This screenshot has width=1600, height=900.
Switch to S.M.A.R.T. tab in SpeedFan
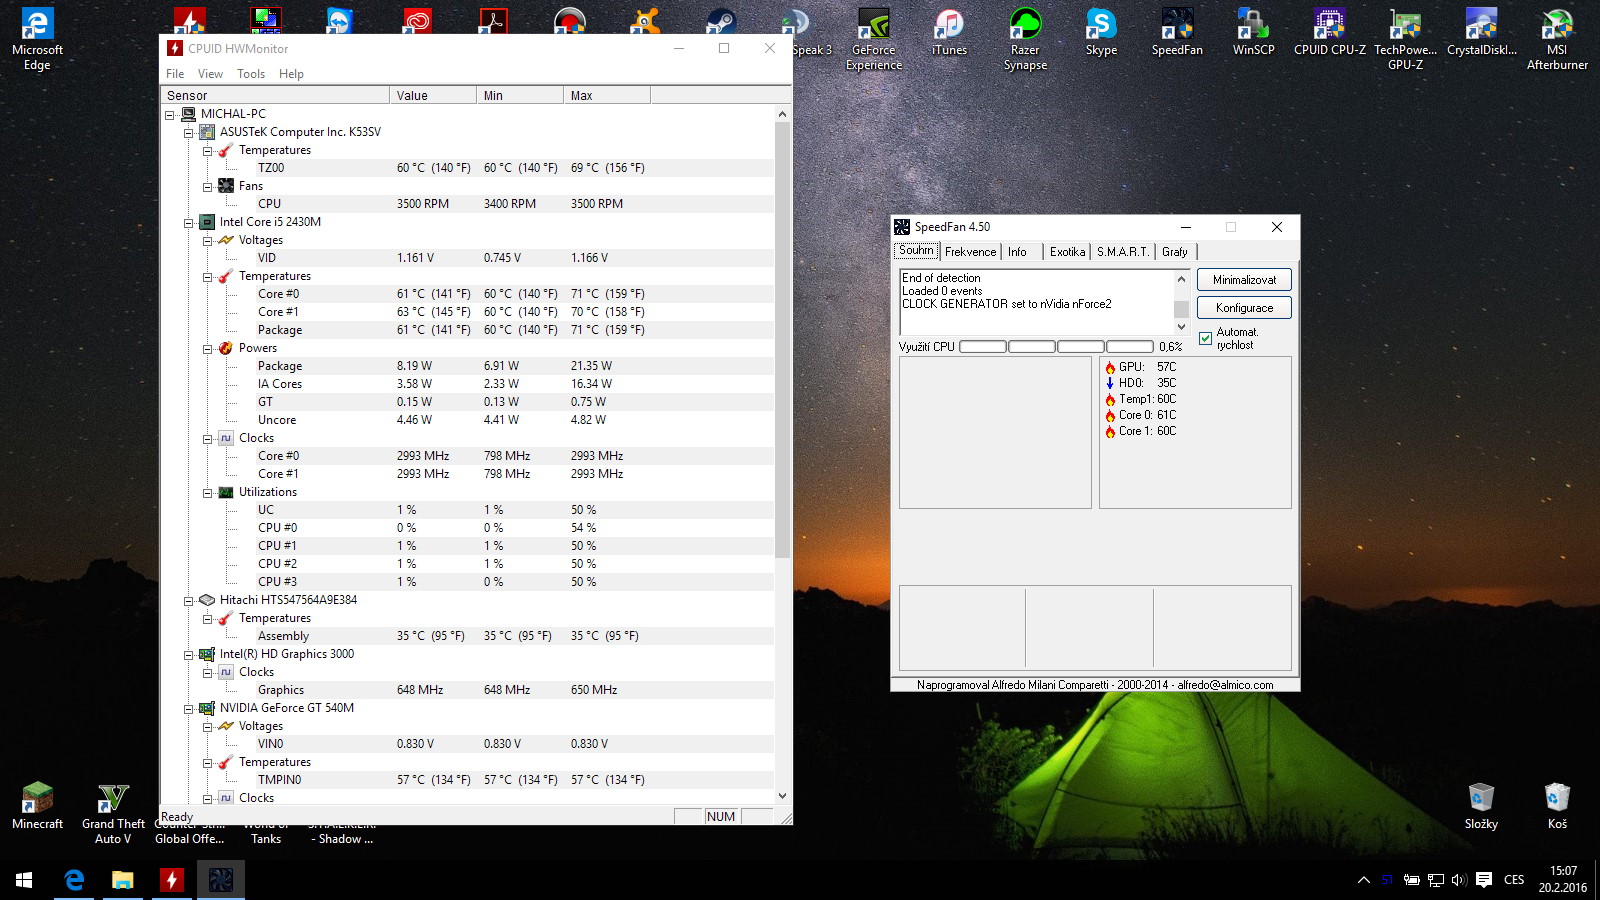(x=1123, y=252)
